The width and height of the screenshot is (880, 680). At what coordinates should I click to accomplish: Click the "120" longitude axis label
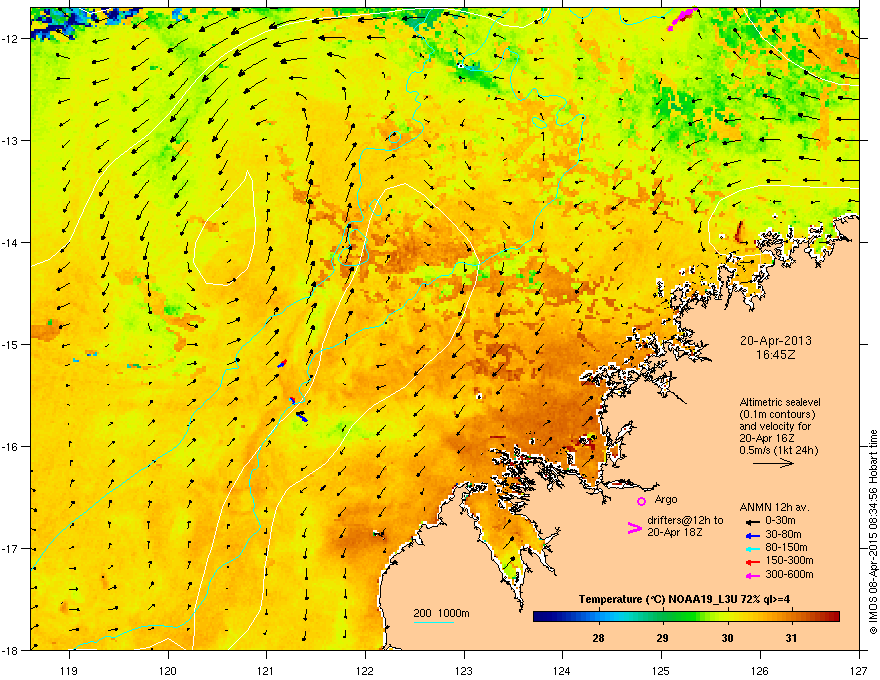[168, 670]
